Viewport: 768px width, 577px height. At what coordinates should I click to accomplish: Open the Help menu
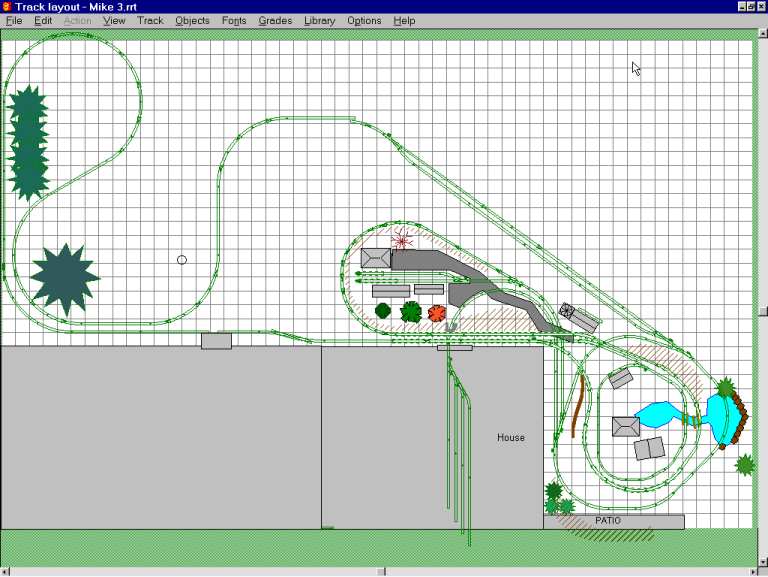(404, 21)
